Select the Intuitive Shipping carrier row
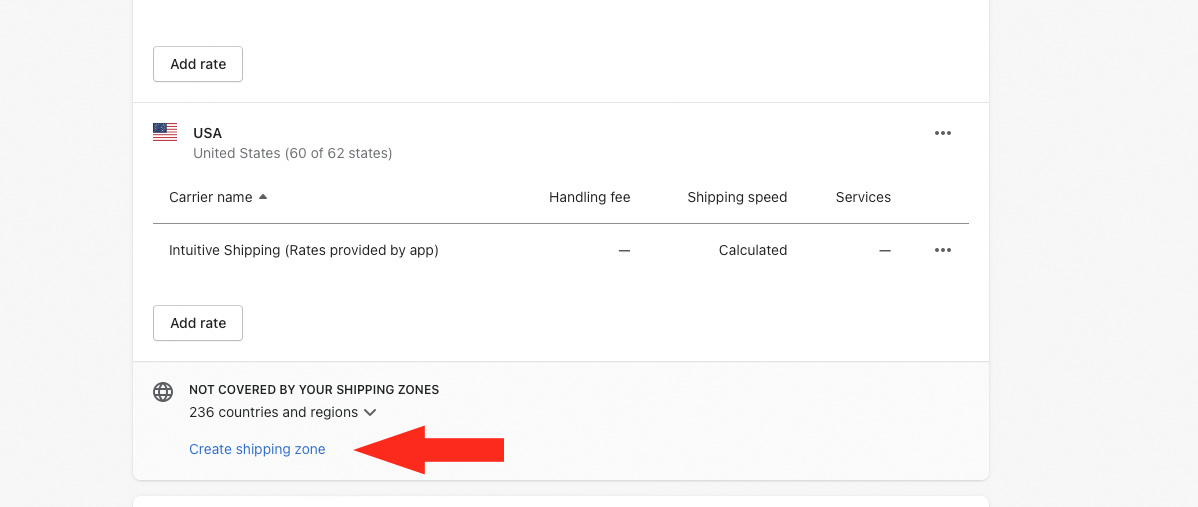This screenshot has width=1198, height=507. point(303,250)
